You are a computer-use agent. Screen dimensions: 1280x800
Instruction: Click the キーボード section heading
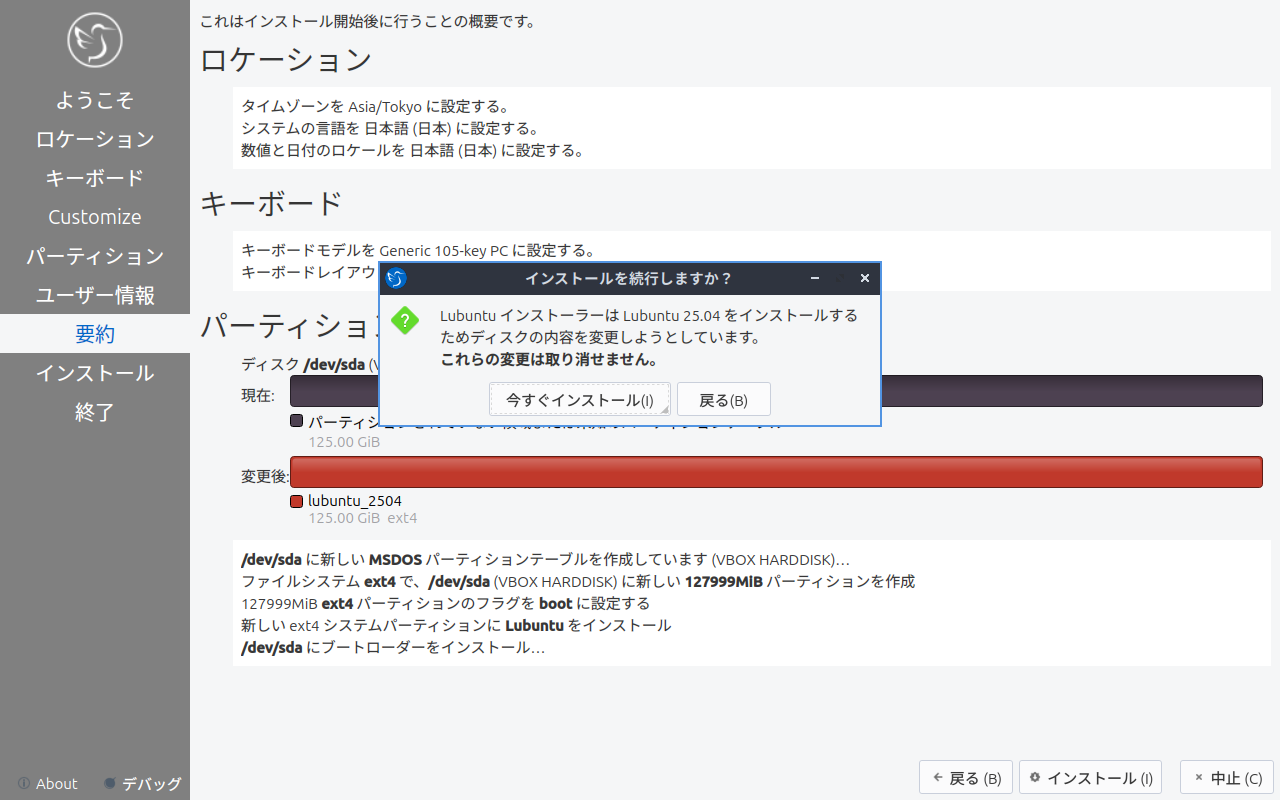click(272, 203)
